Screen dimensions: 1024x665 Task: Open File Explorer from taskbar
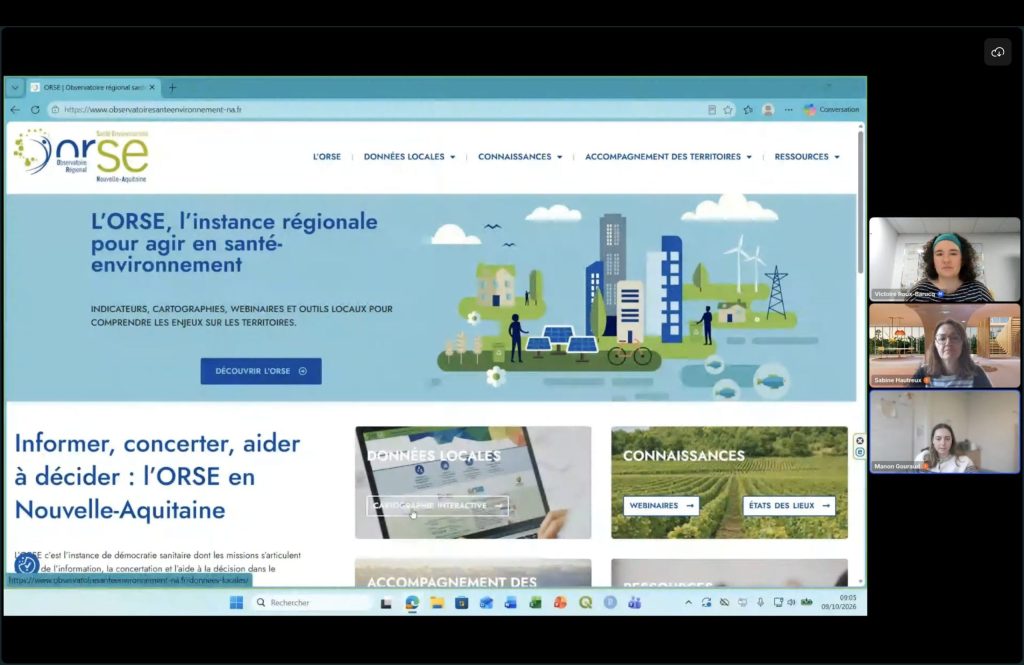coord(436,602)
